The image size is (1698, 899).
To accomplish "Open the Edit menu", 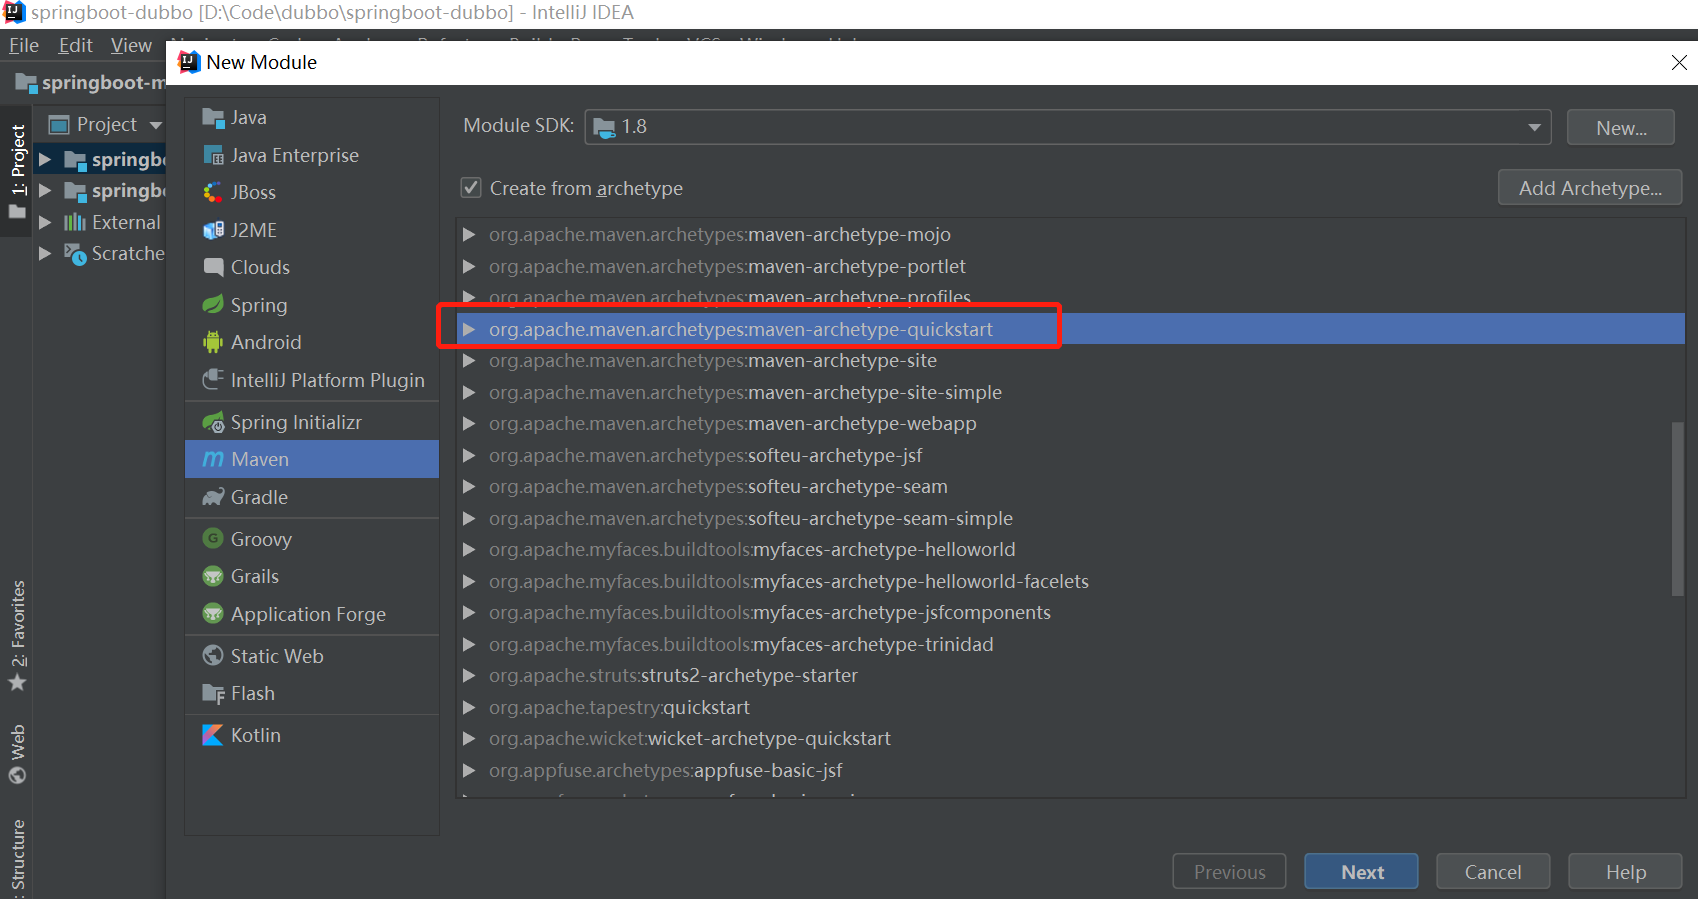I will click(x=75, y=45).
